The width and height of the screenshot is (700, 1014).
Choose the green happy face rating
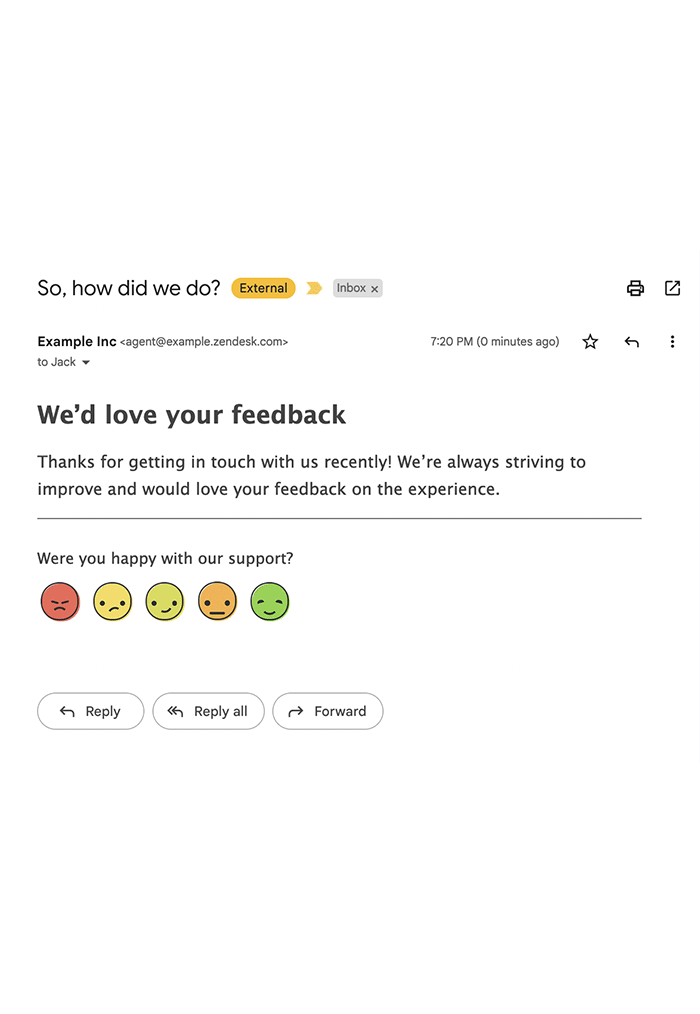(x=270, y=601)
